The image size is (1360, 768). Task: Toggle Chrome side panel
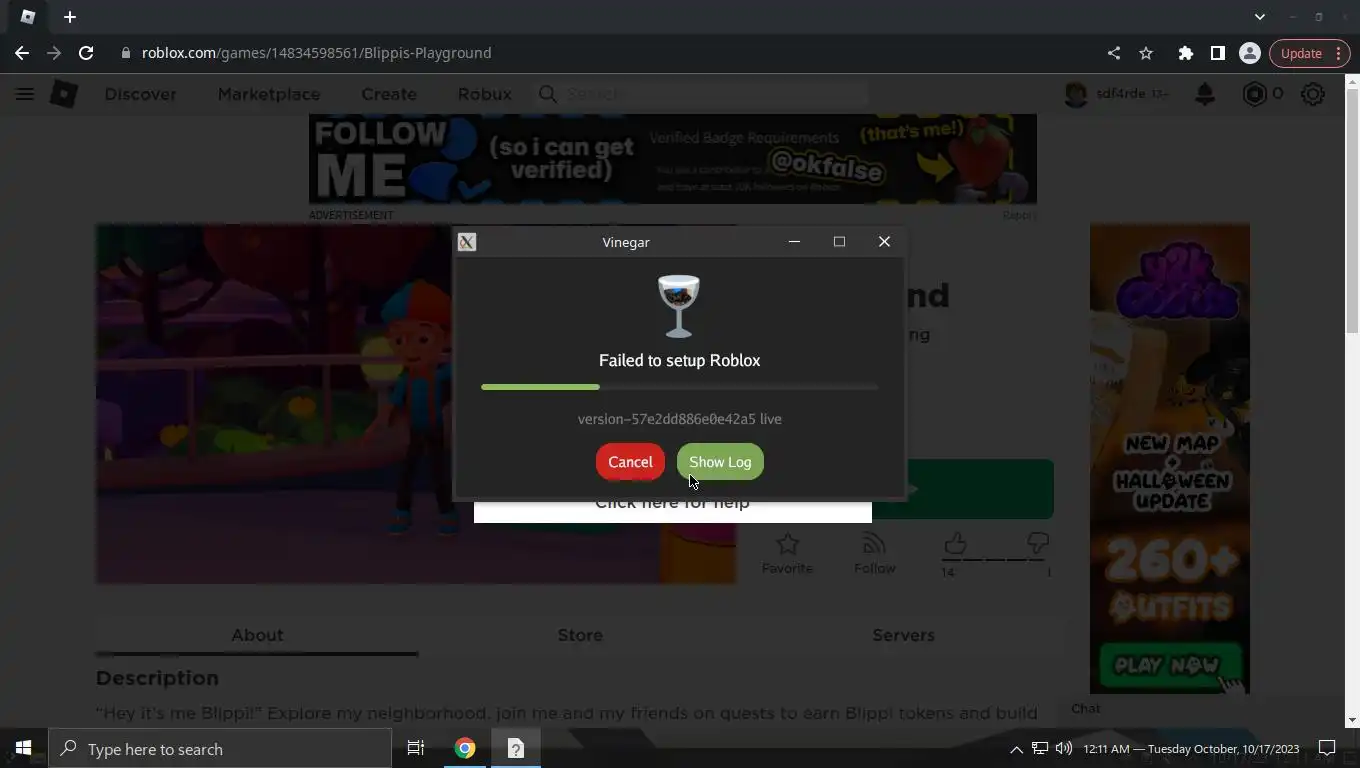pos(1217,53)
